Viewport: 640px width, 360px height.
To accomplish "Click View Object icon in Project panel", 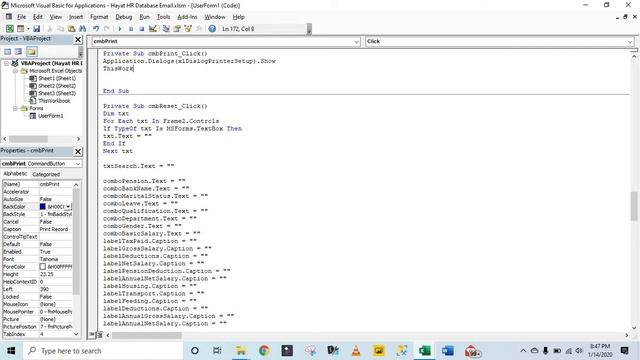I will (x=18, y=51).
